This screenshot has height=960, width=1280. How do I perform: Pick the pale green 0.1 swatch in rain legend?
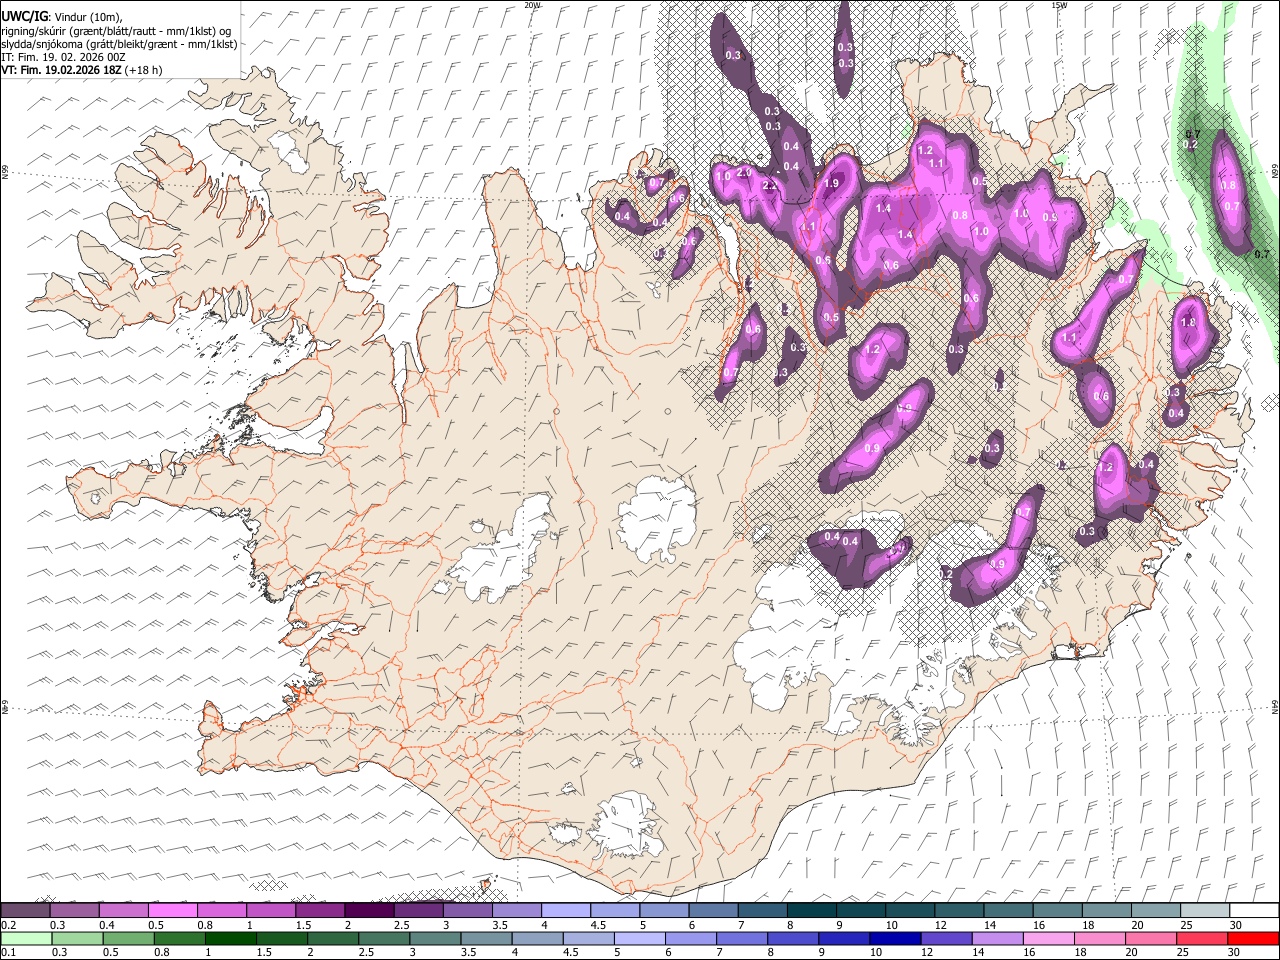[x=26, y=939]
